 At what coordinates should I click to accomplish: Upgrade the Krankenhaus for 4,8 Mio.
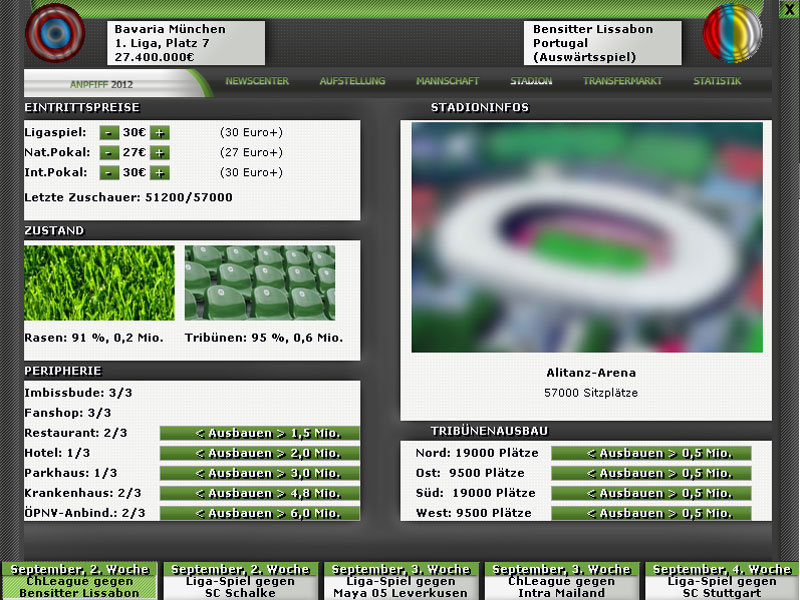[x=260, y=493]
